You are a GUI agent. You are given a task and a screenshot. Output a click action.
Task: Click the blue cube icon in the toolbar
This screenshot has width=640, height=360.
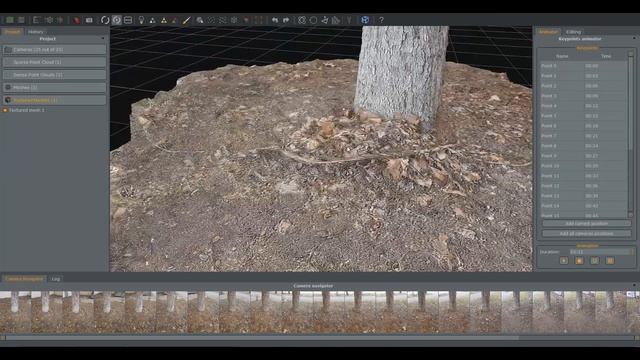point(365,20)
